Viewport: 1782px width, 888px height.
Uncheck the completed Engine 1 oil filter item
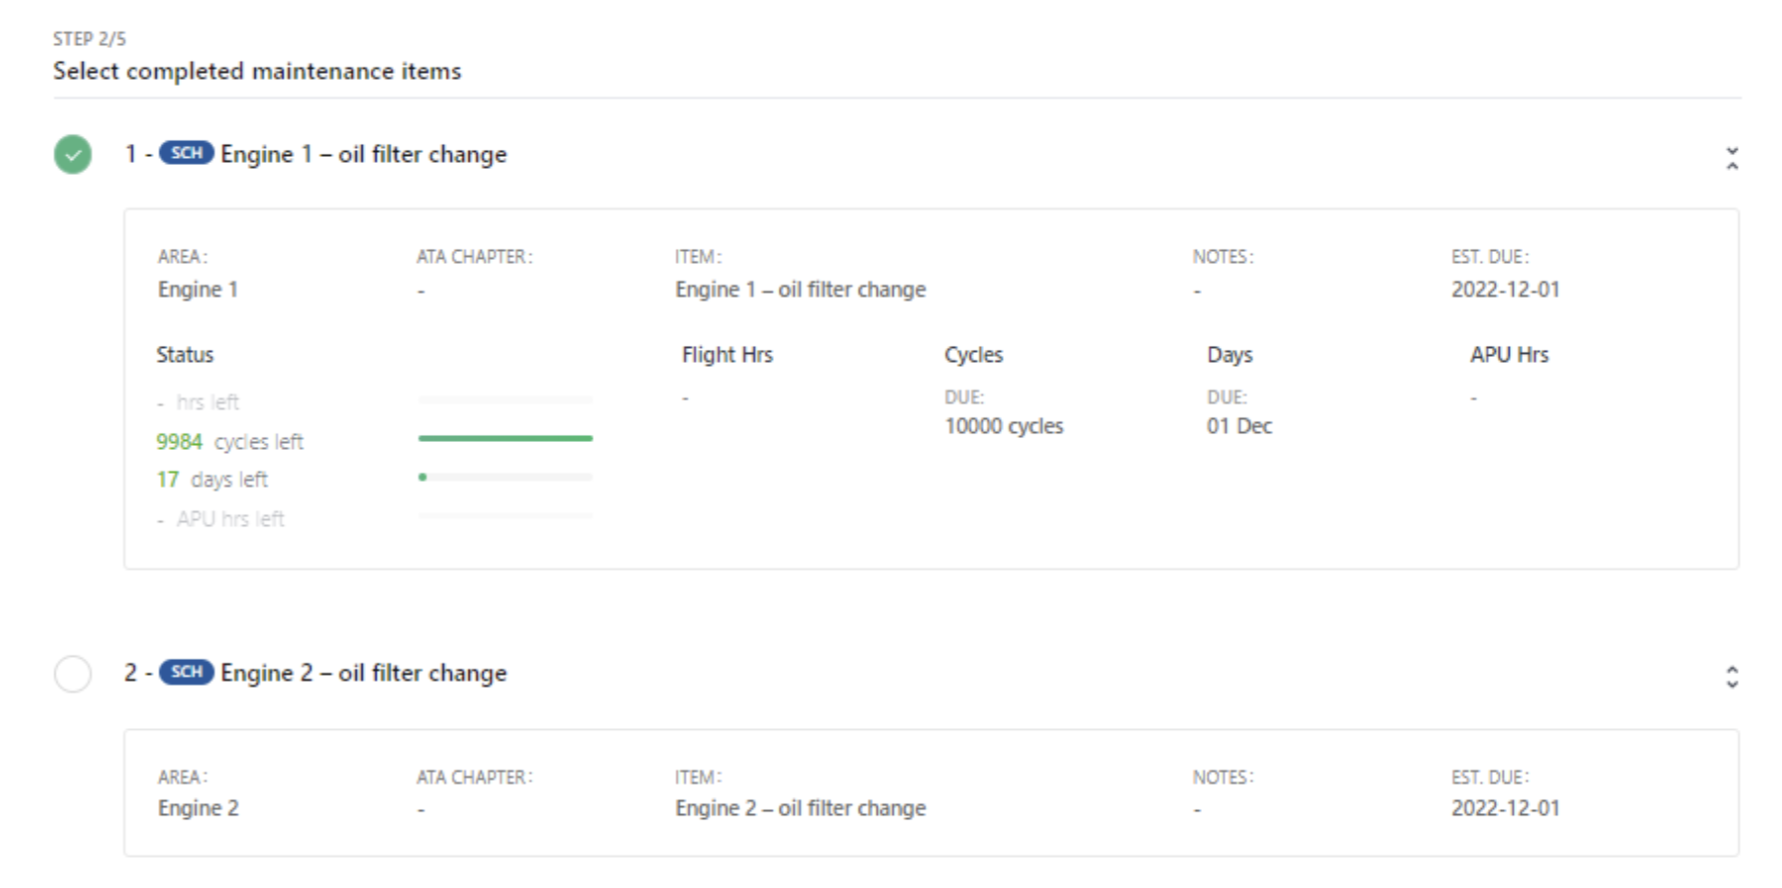73,155
